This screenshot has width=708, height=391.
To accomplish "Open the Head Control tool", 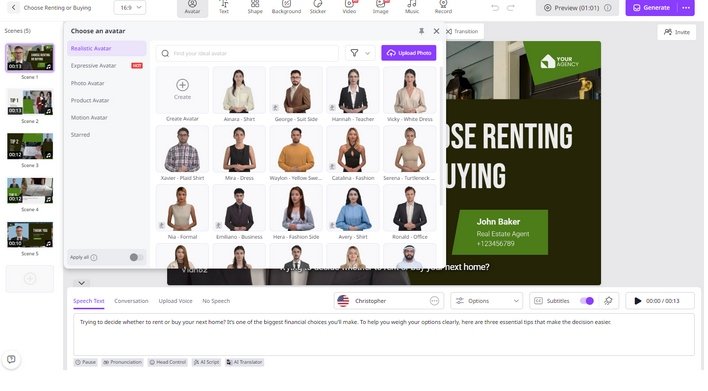I will point(168,362).
